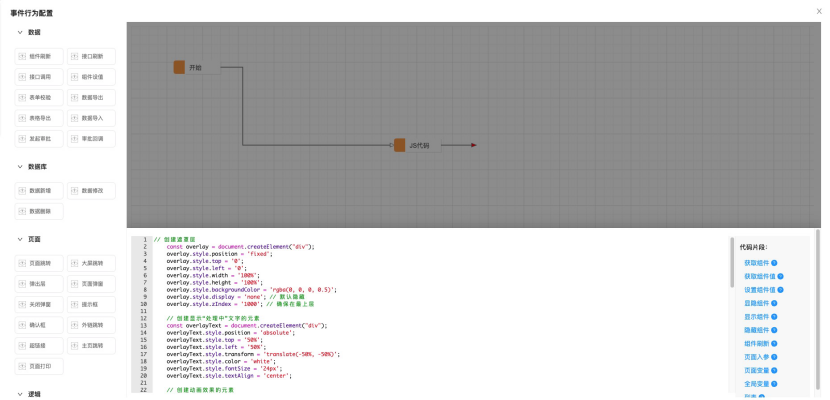
Task: Insert the 全局变量 code snippet
Action: (x=755, y=384)
